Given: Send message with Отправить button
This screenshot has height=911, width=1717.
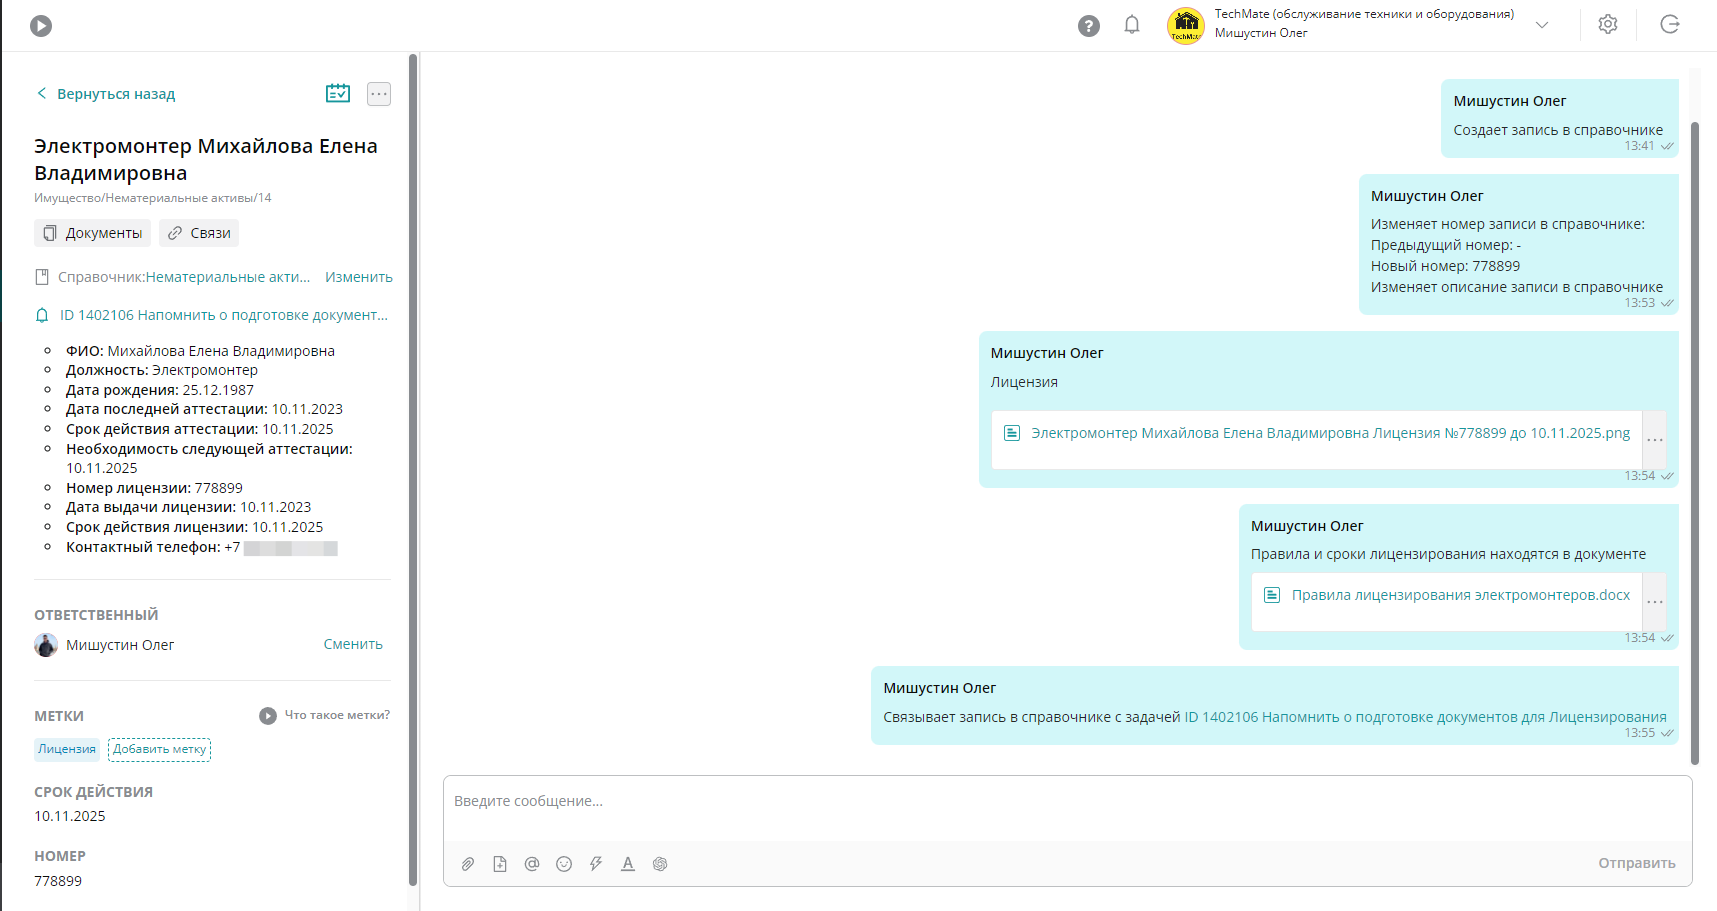Looking at the screenshot, I should (1637, 863).
